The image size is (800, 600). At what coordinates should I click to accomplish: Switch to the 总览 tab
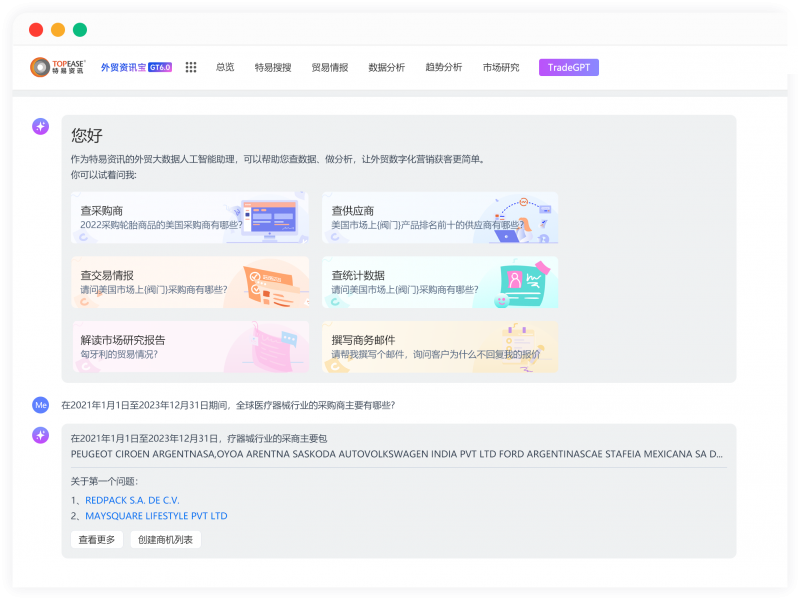pyautogui.click(x=225, y=67)
